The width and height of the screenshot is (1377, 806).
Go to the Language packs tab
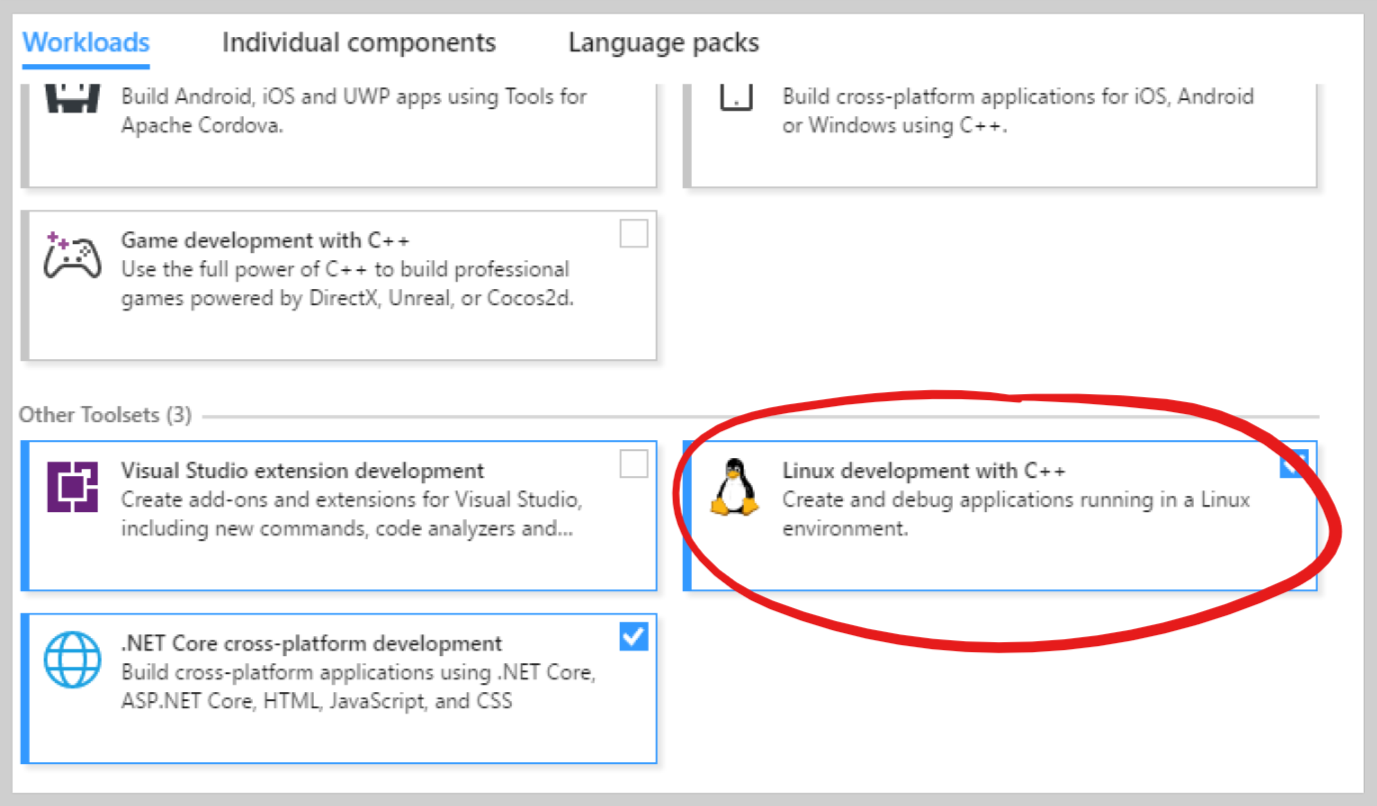(663, 43)
